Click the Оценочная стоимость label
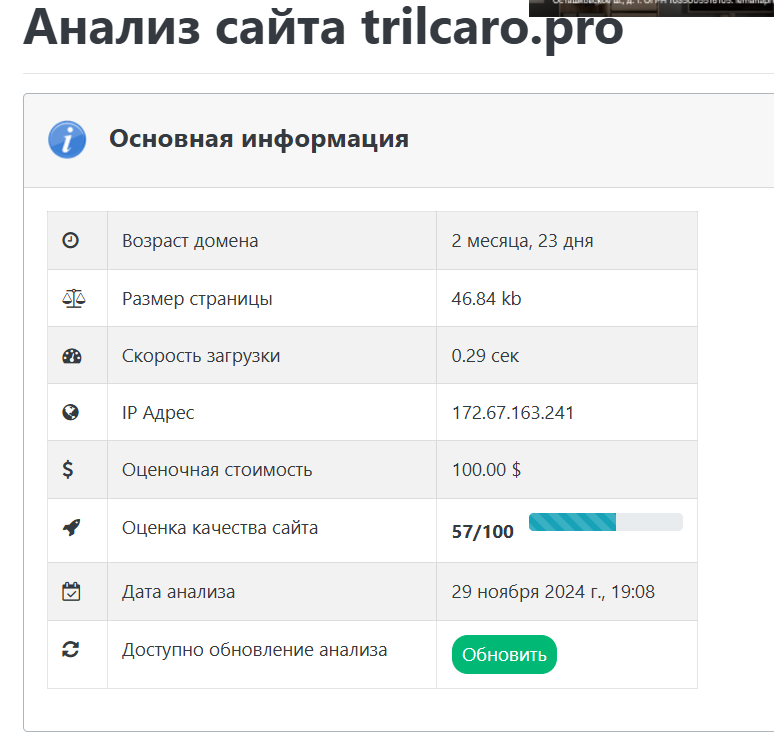 pyautogui.click(x=217, y=470)
